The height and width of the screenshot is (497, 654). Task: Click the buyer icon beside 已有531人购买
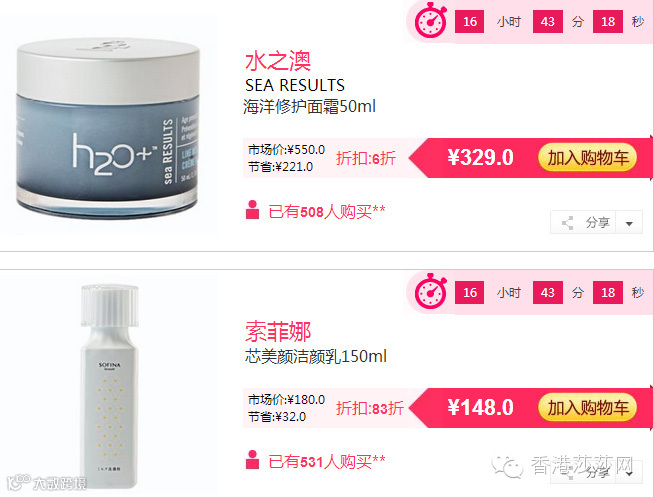(252, 460)
